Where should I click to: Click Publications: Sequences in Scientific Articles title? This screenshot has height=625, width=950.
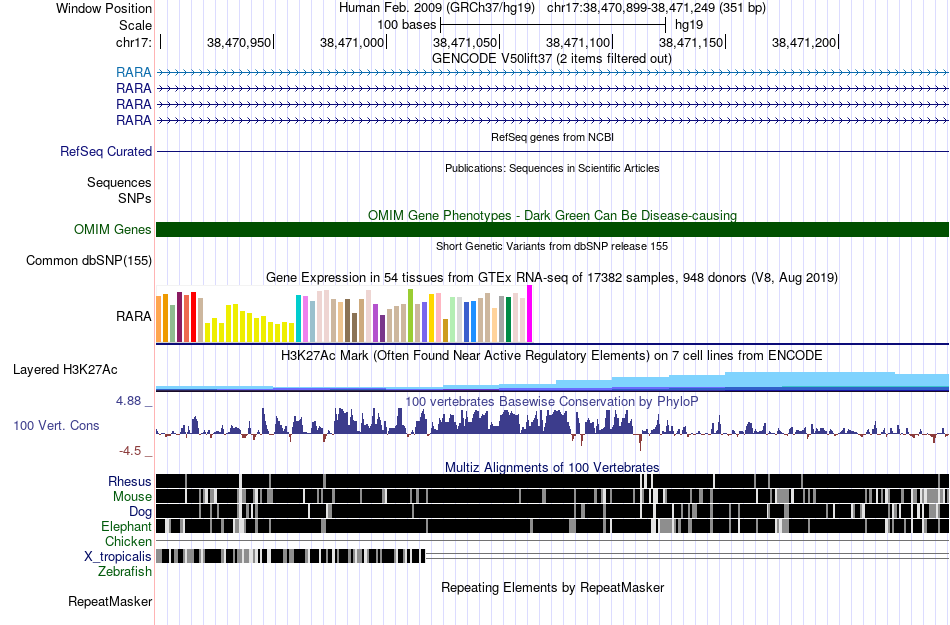point(552,168)
